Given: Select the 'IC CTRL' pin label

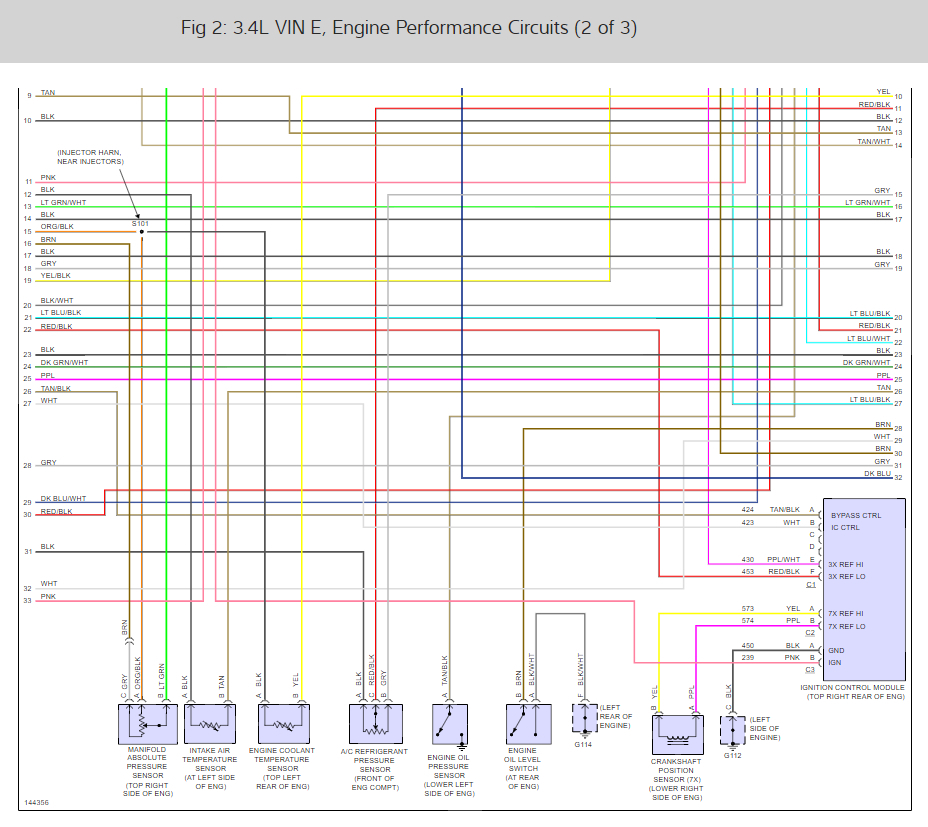Looking at the screenshot, I should tap(845, 527).
